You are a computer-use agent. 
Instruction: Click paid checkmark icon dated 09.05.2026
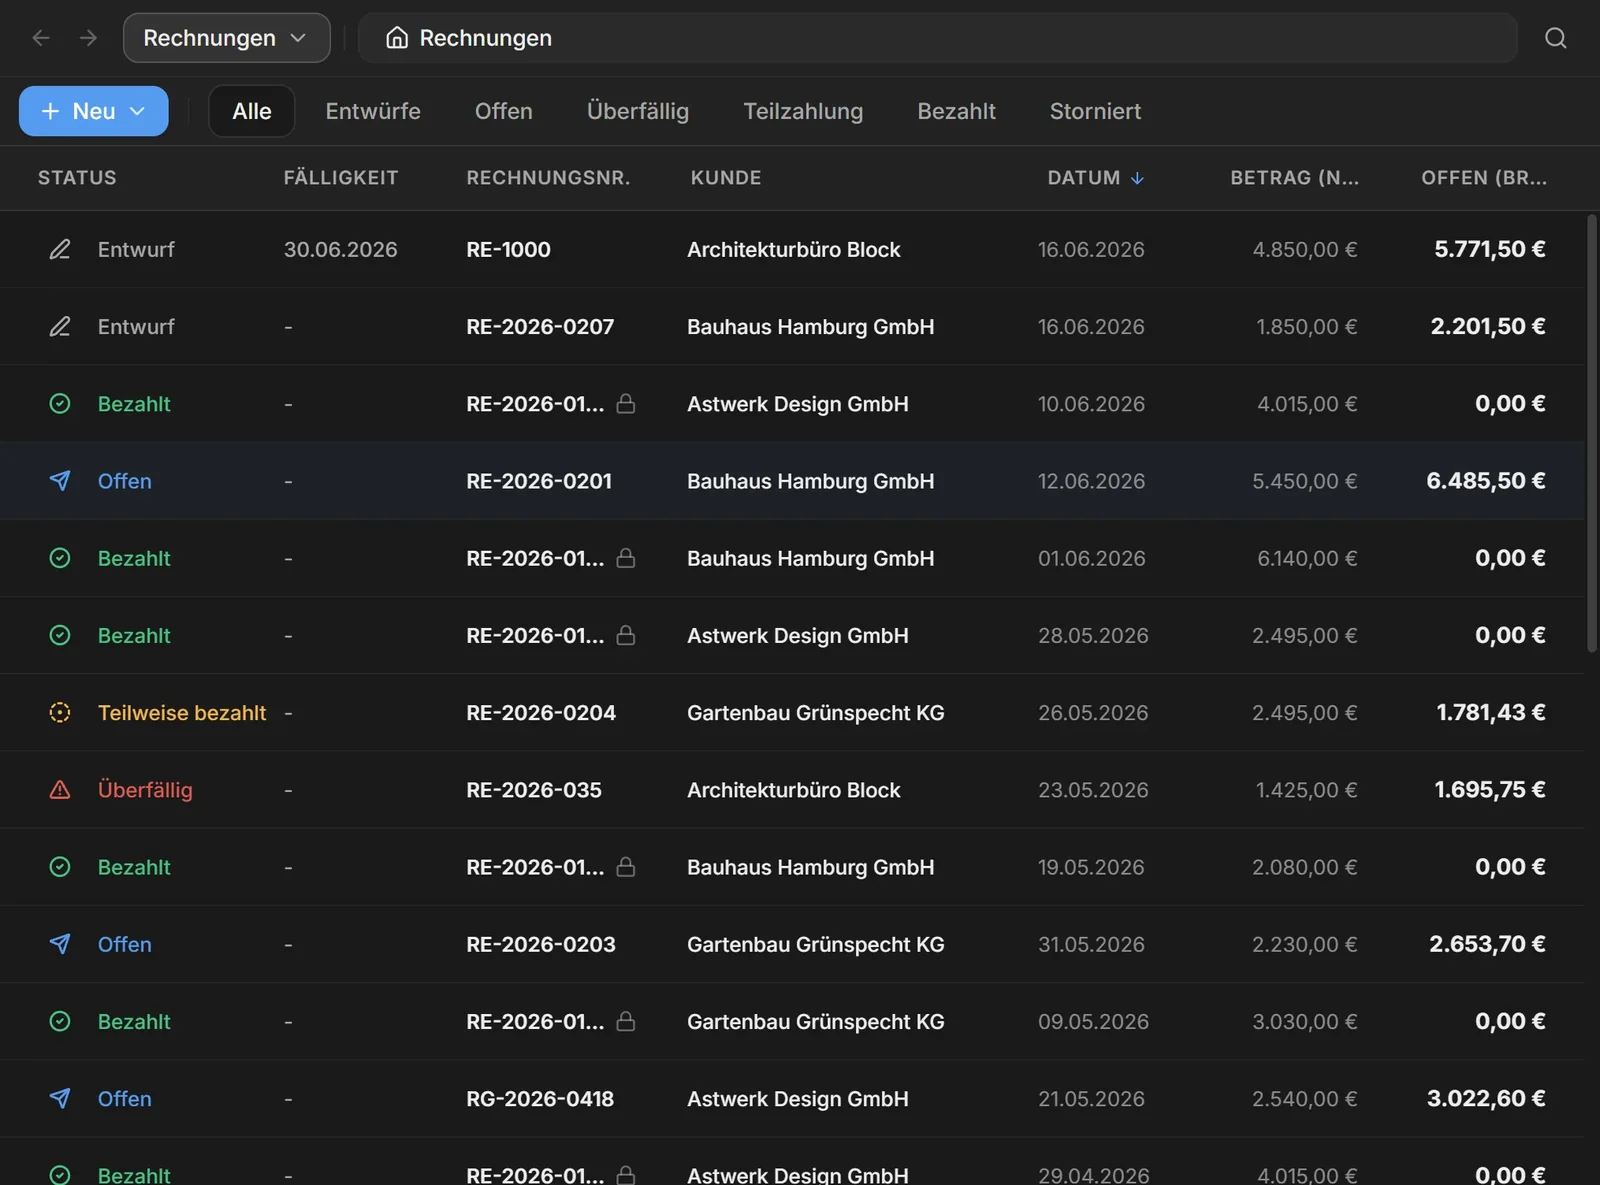point(60,1021)
